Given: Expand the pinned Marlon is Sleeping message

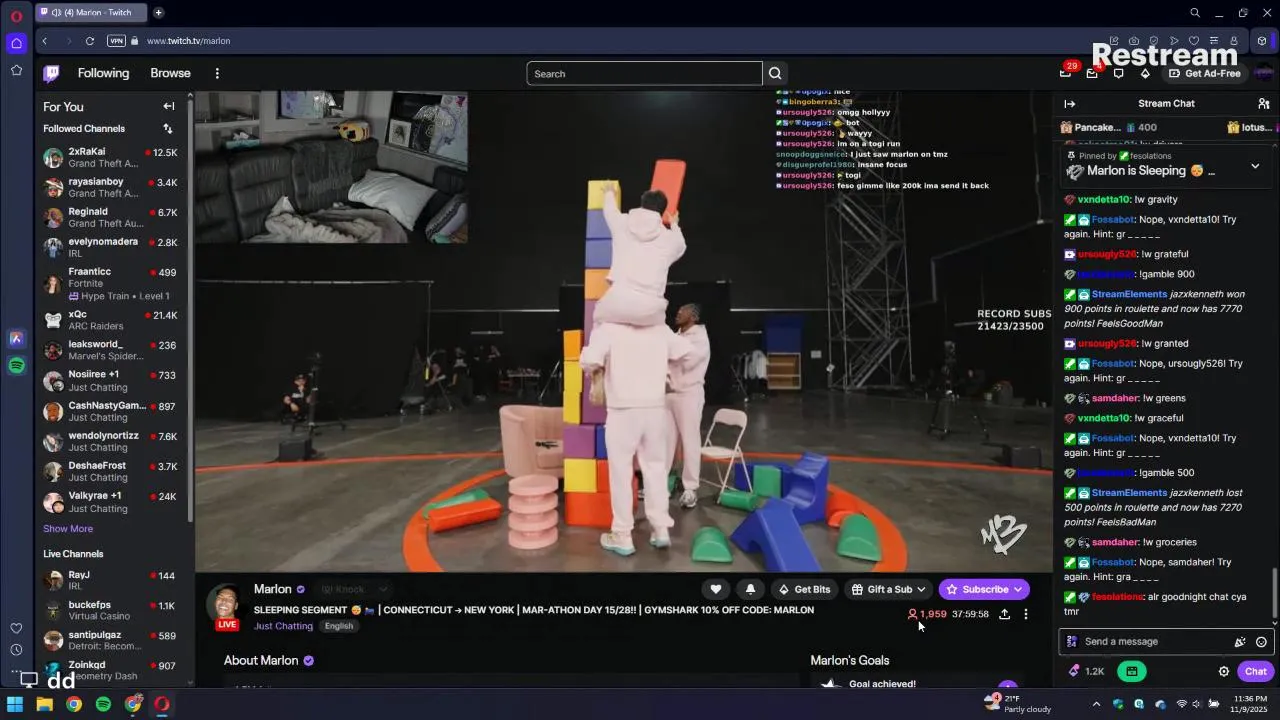Looking at the screenshot, I should (x=1255, y=166).
